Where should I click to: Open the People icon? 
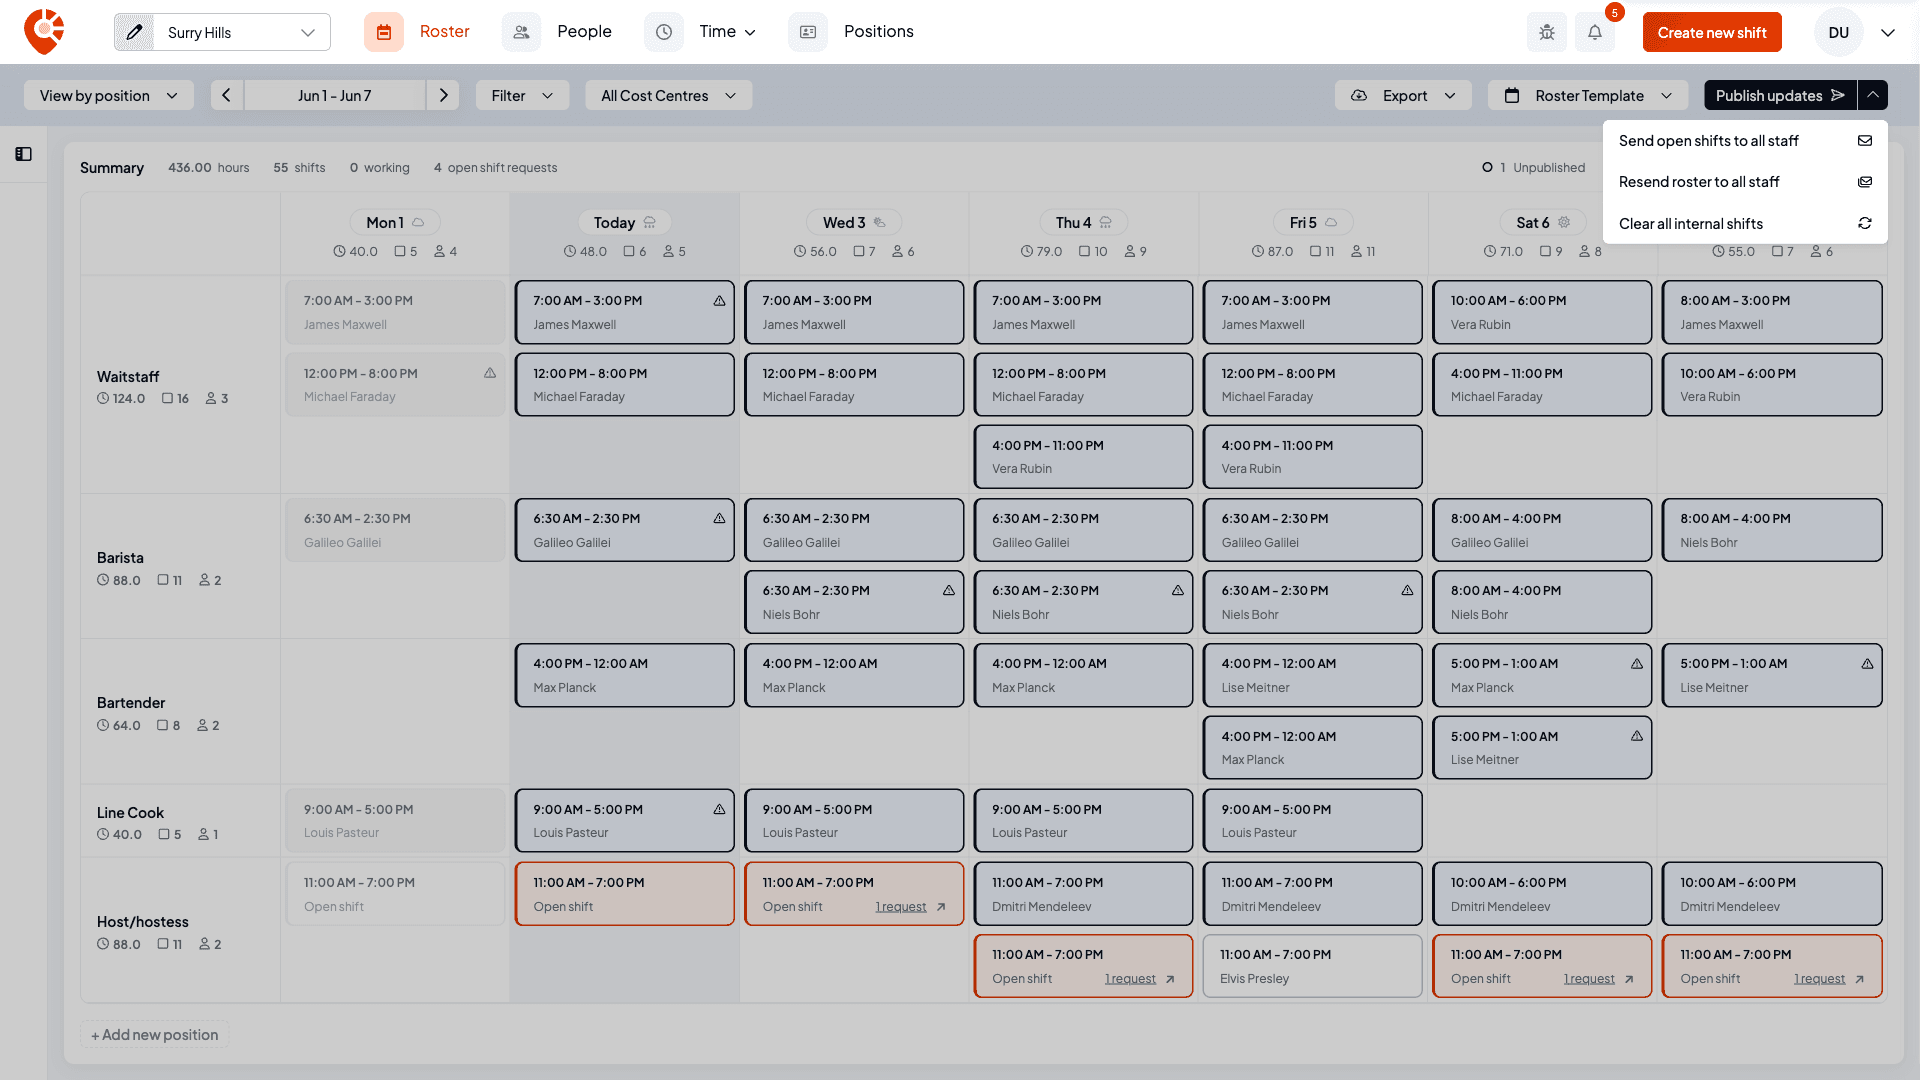tap(521, 32)
